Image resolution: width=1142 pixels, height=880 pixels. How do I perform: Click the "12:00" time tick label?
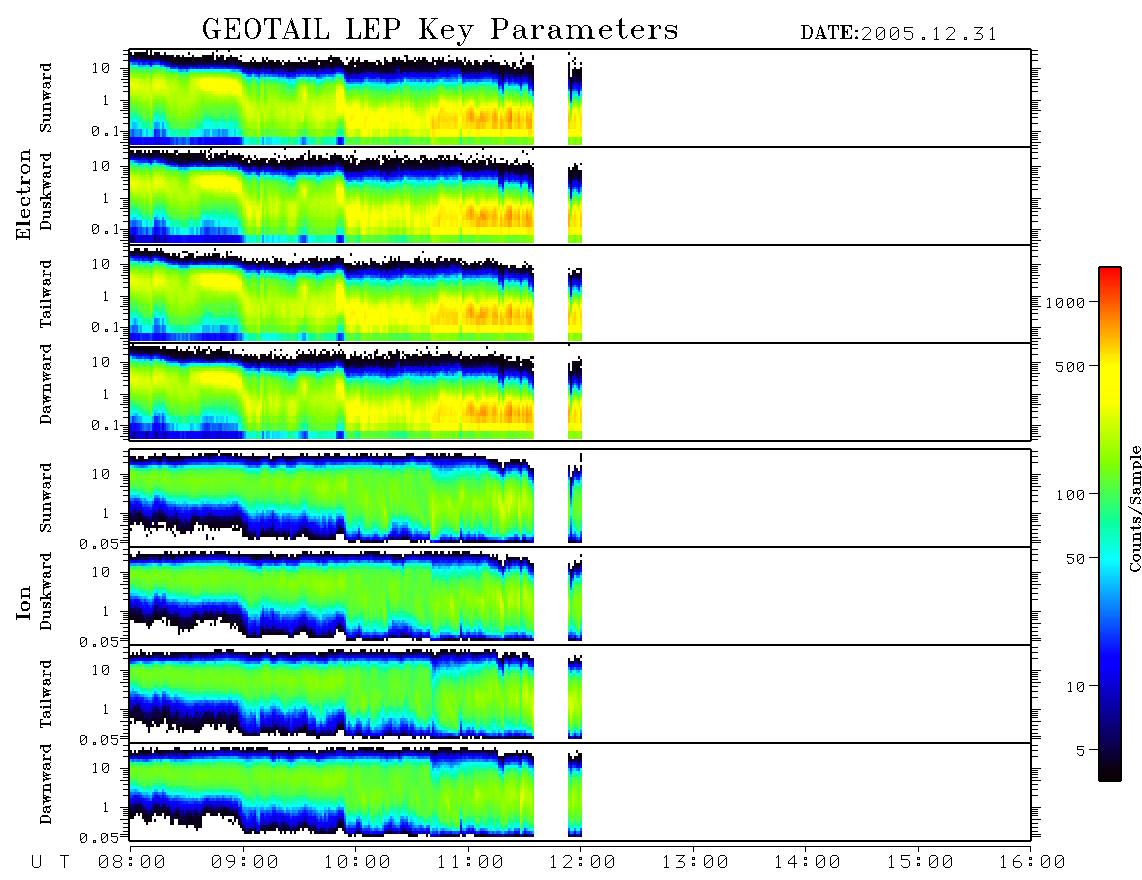(582, 863)
